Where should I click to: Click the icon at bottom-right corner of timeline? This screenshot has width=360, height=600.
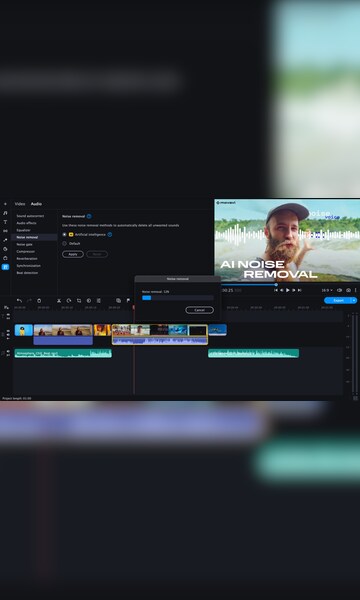[x=355, y=398]
